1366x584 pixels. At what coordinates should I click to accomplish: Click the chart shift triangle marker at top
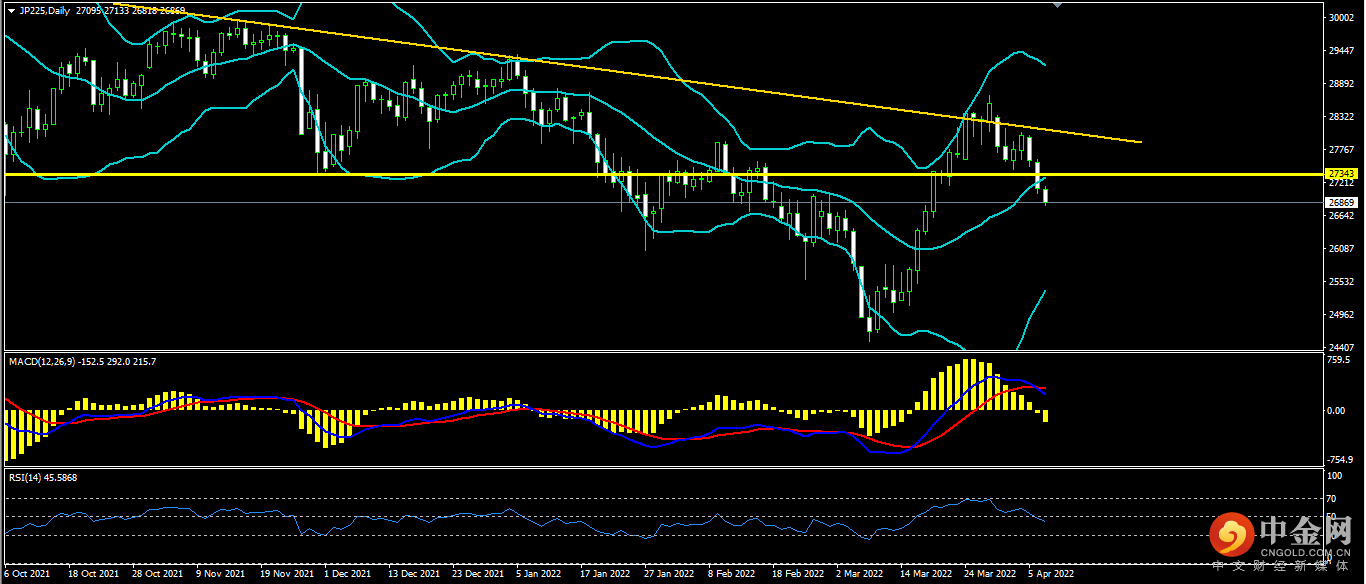[1059, 5]
